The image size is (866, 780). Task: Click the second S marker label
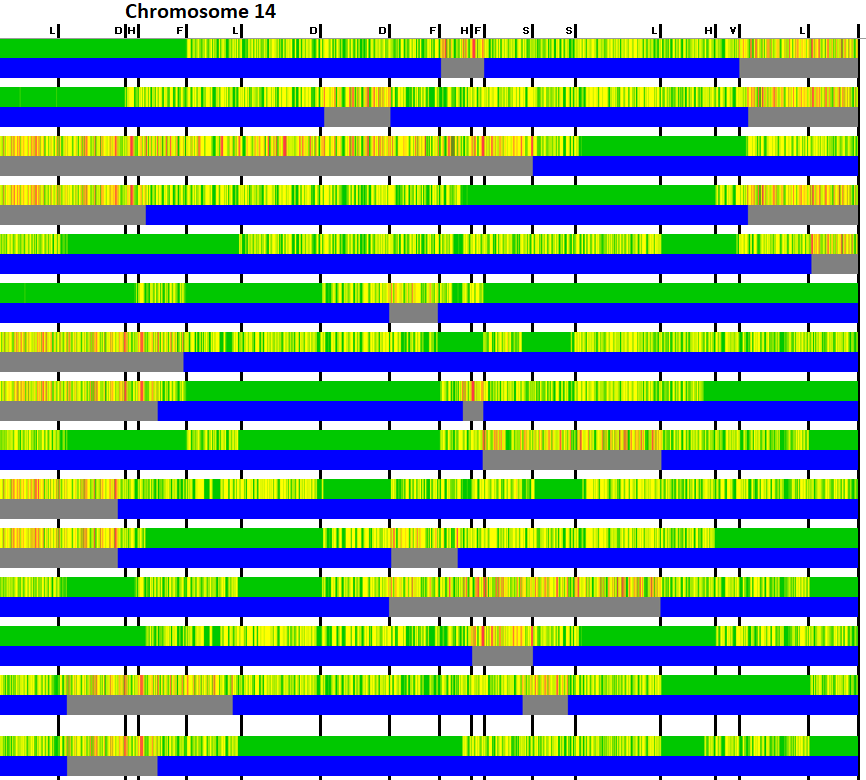click(x=569, y=30)
